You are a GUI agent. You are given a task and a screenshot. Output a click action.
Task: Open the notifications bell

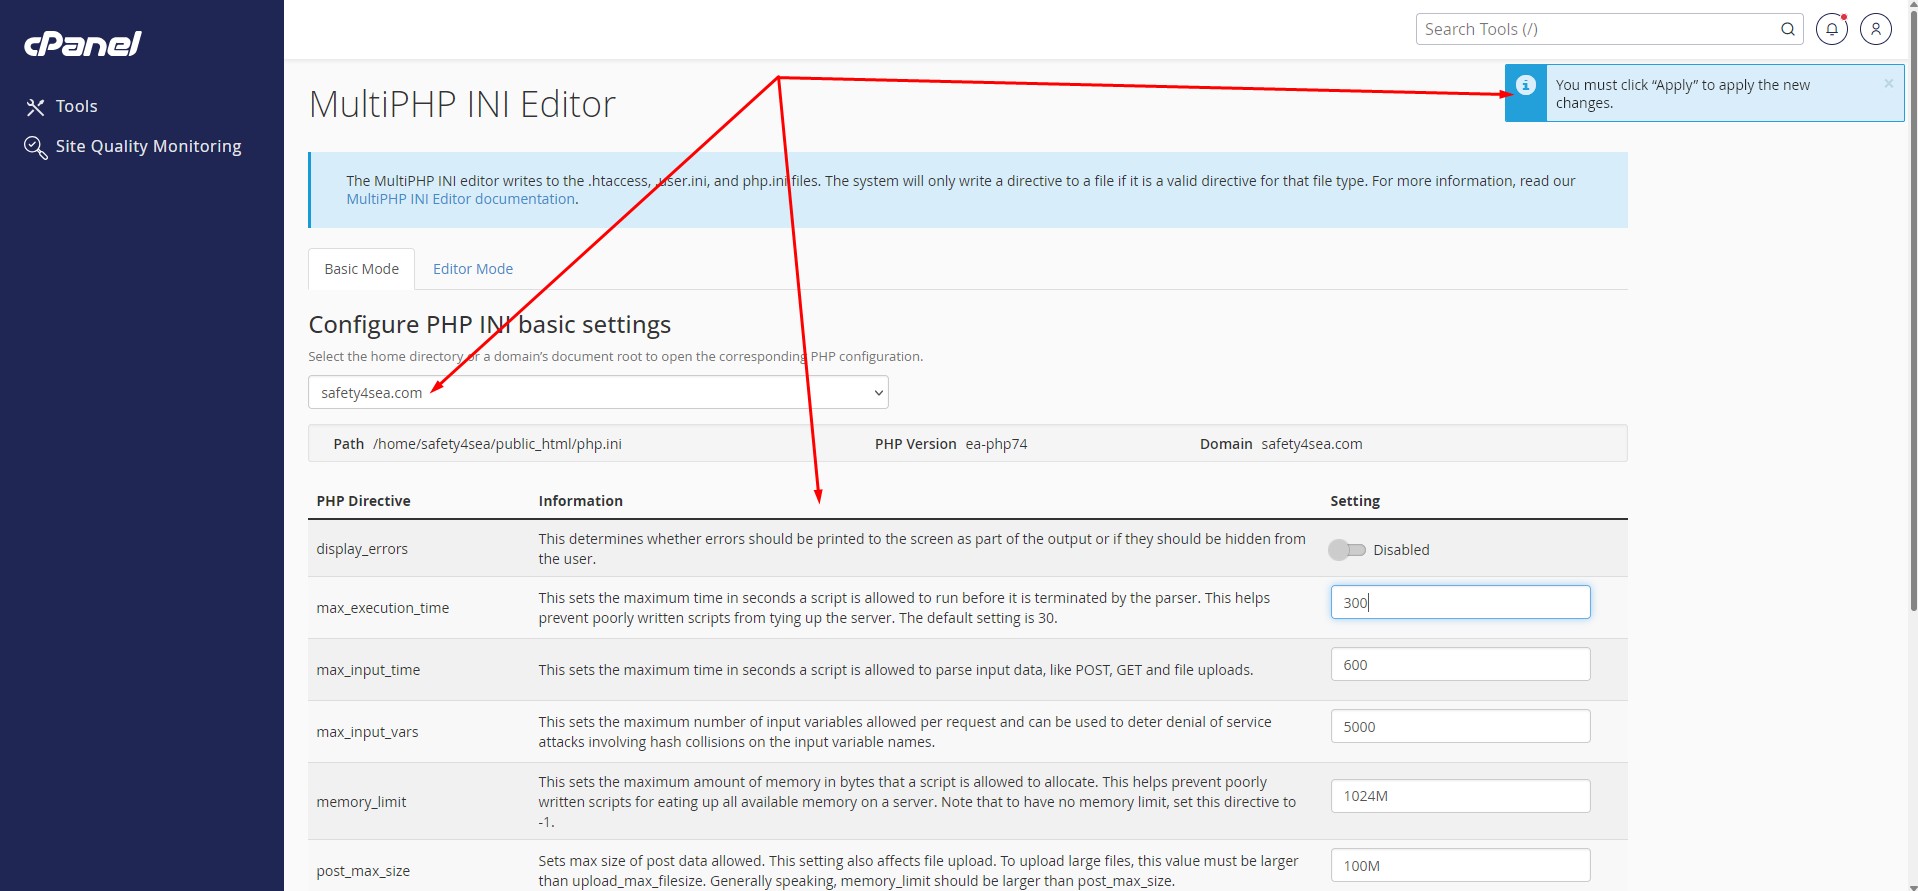tap(1831, 29)
